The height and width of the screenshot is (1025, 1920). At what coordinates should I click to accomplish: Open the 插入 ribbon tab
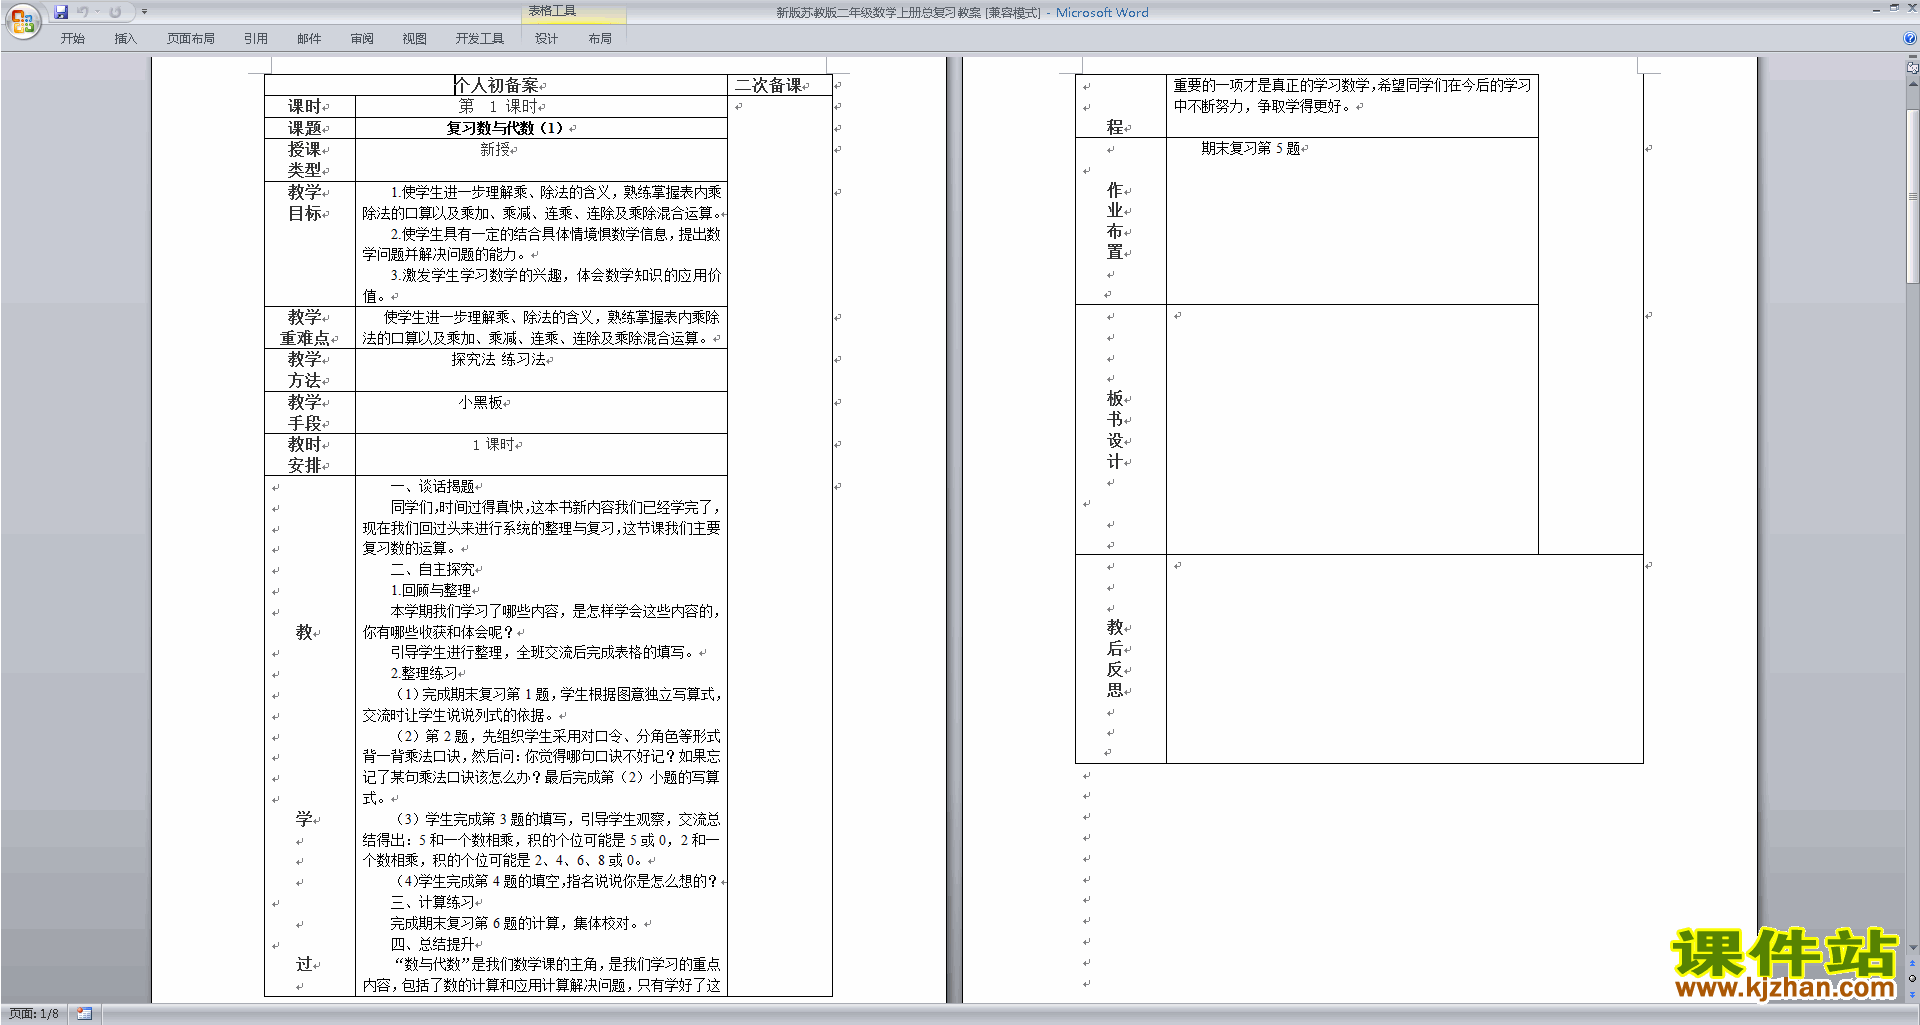(125, 39)
